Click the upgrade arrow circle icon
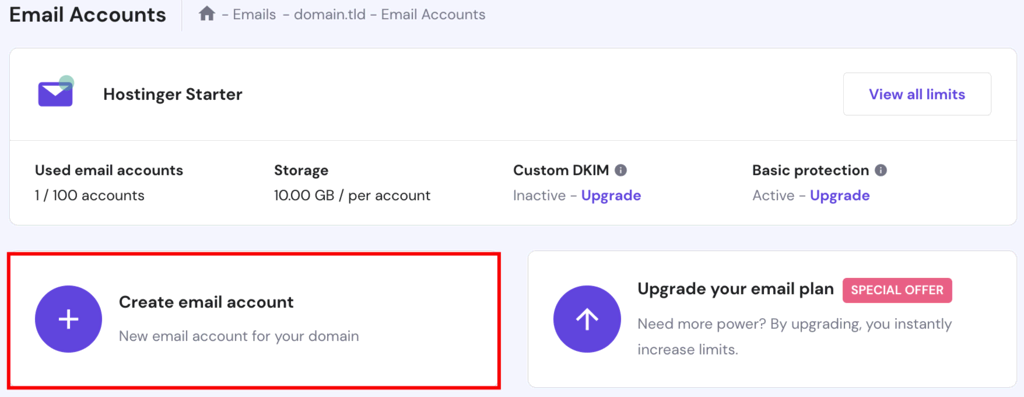Viewport: 1024px width, 397px height. 587,319
